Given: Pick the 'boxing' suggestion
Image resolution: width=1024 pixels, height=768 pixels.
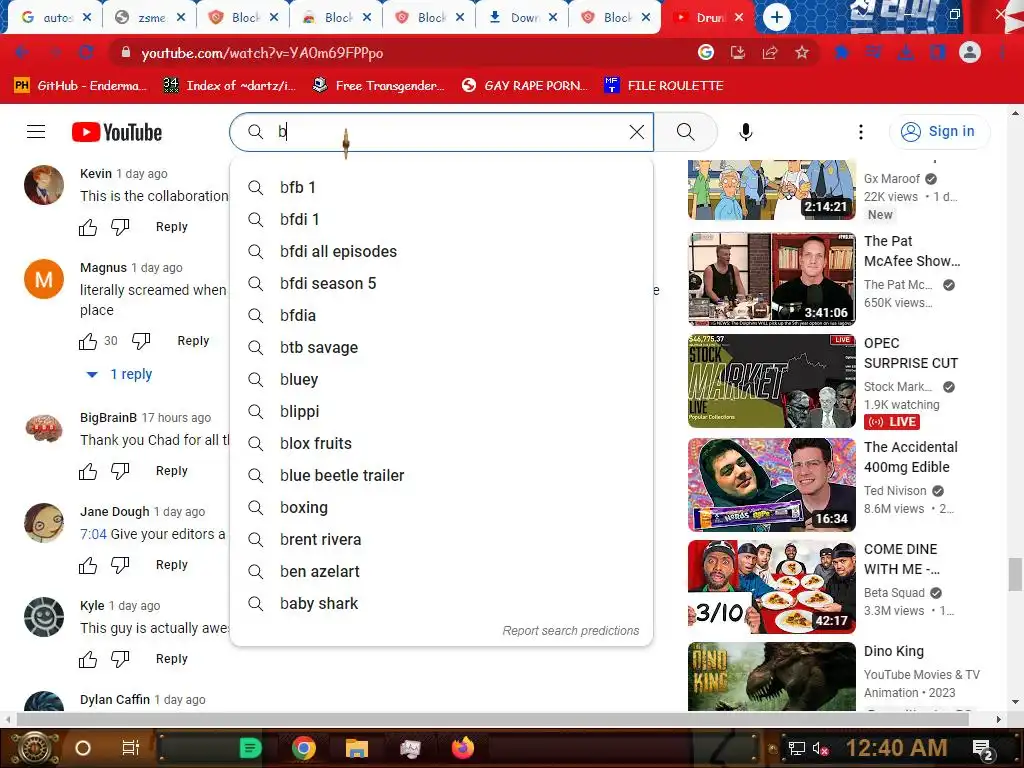Looking at the screenshot, I should pyautogui.click(x=441, y=507).
